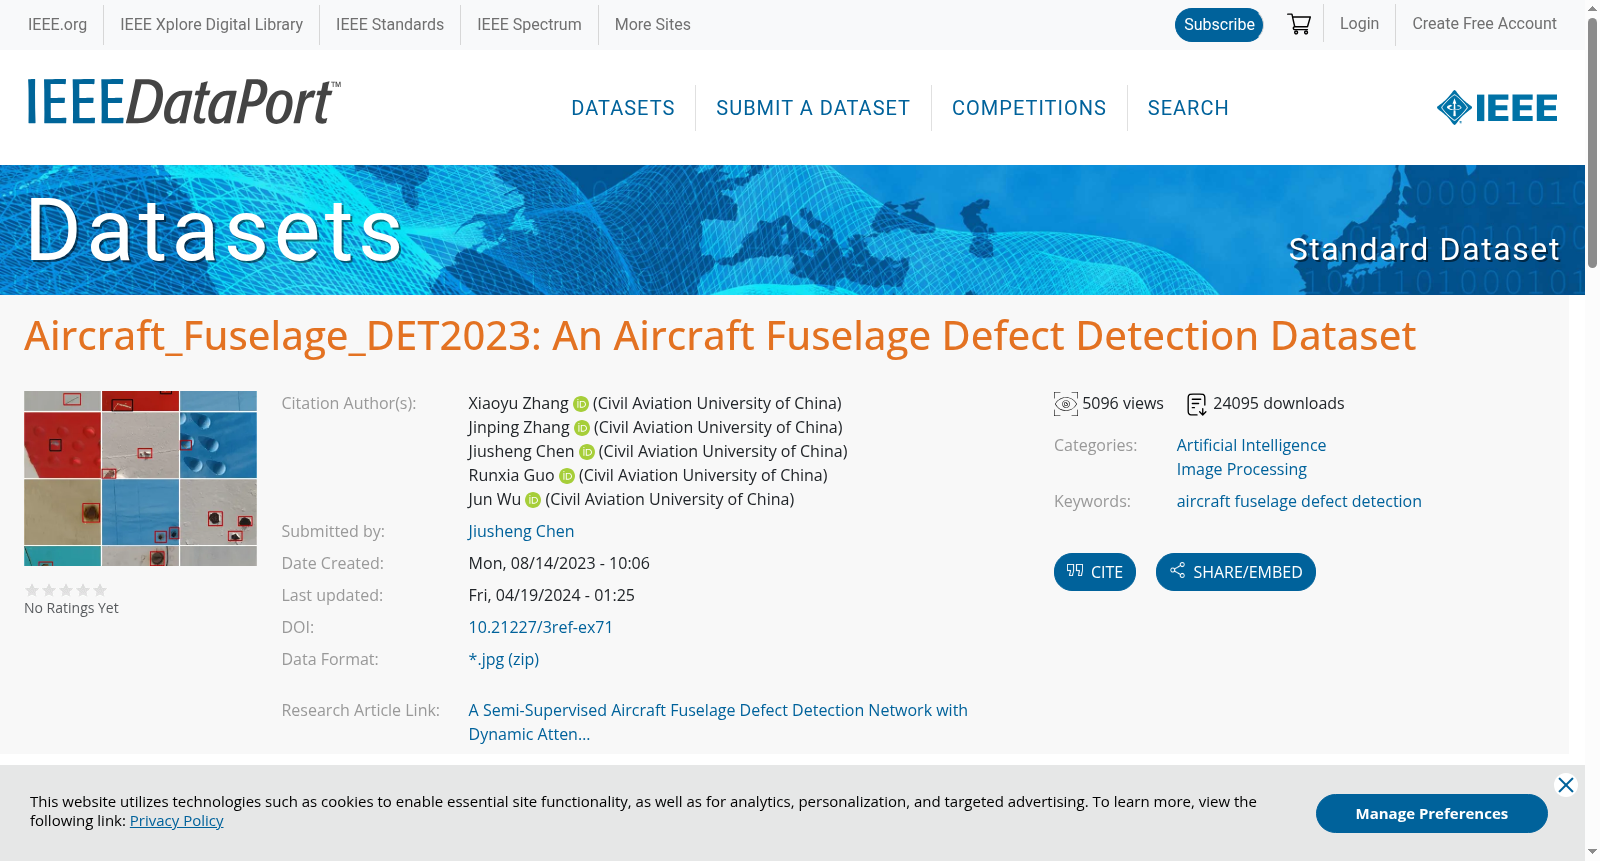Image resolution: width=1600 pixels, height=861 pixels.
Task: Click the IEEE logo at right of navigation
Action: [1497, 108]
